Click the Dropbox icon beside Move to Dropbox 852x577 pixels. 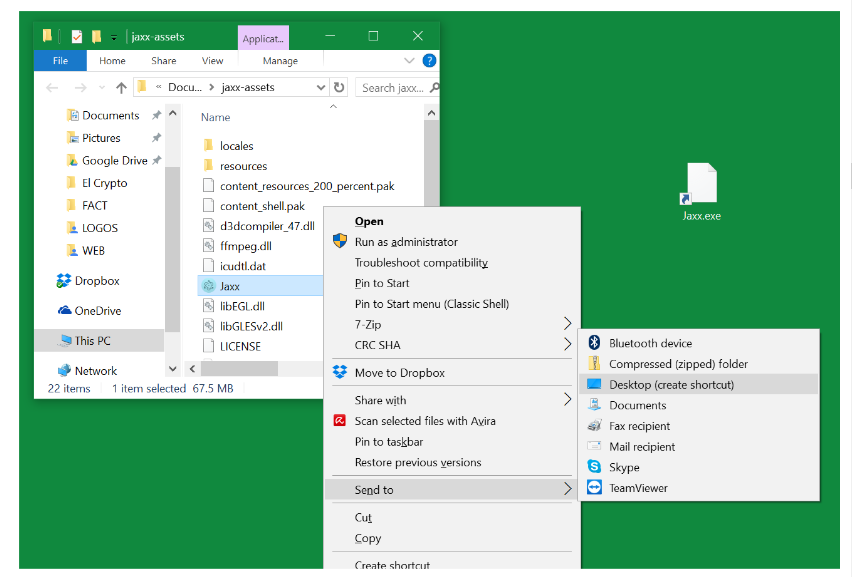click(340, 372)
